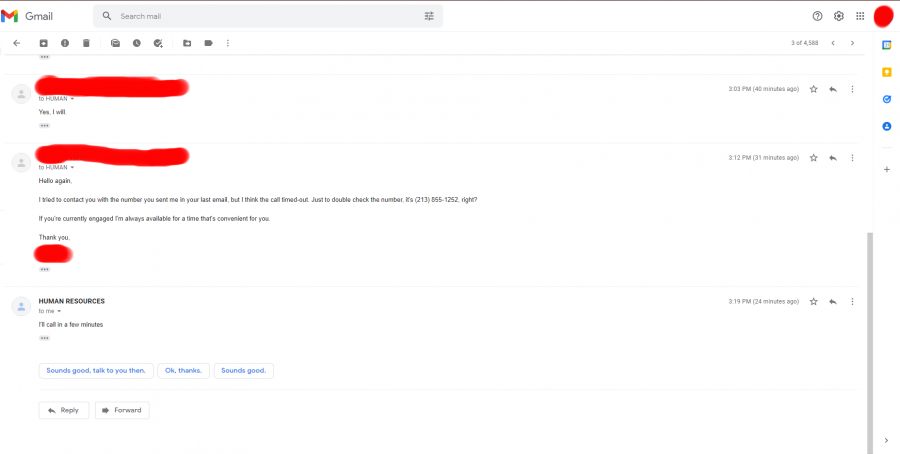Screen dimensions: 900x454
Task: Star the 3:12 PM message
Action: [813, 157]
